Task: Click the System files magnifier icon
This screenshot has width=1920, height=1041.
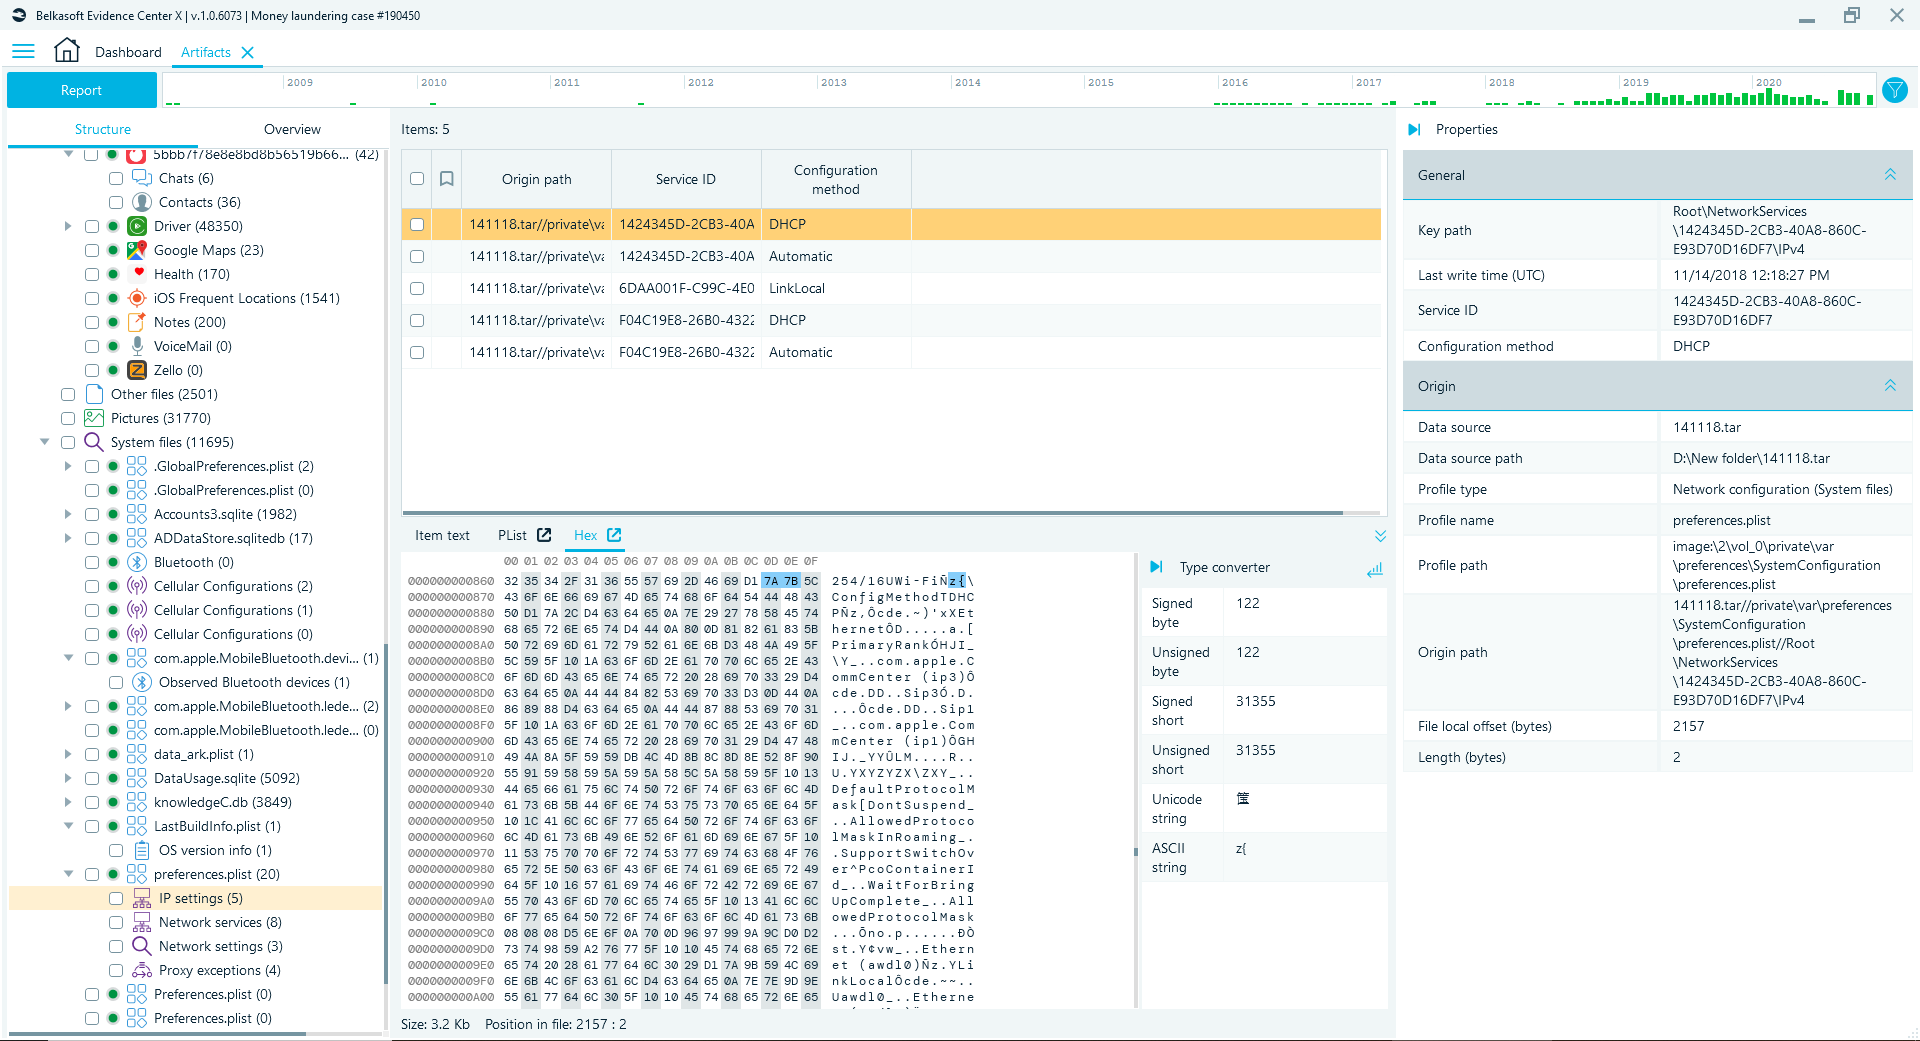Action: click(94, 442)
